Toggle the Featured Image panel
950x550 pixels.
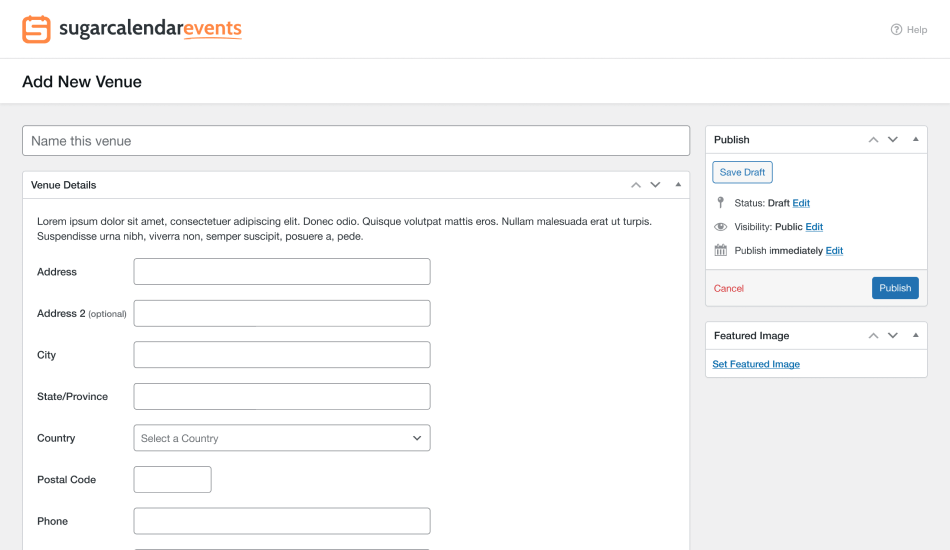pos(916,336)
